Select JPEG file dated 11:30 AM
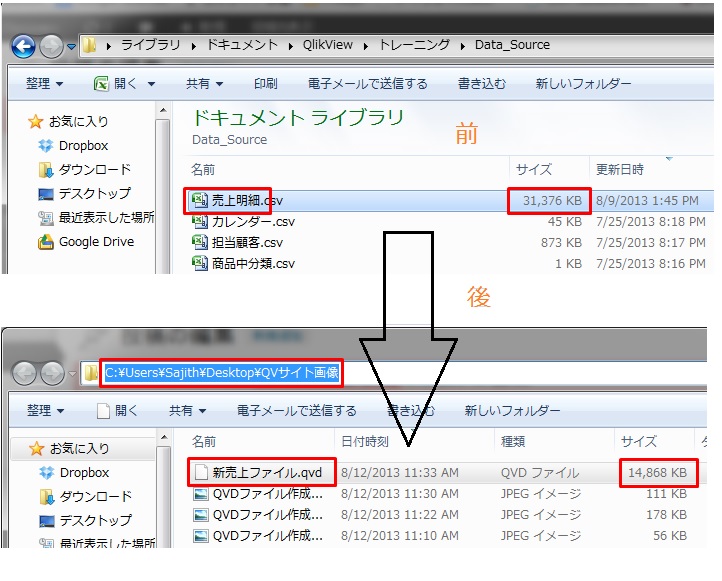This screenshot has height=581, width=722. point(258,494)
